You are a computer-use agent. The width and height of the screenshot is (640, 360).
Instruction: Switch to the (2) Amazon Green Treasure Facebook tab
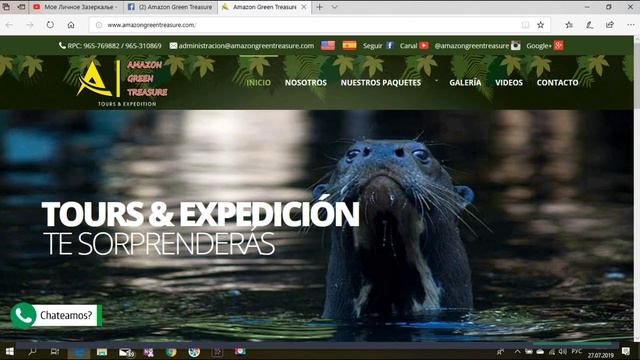click(x=171, y=7)
